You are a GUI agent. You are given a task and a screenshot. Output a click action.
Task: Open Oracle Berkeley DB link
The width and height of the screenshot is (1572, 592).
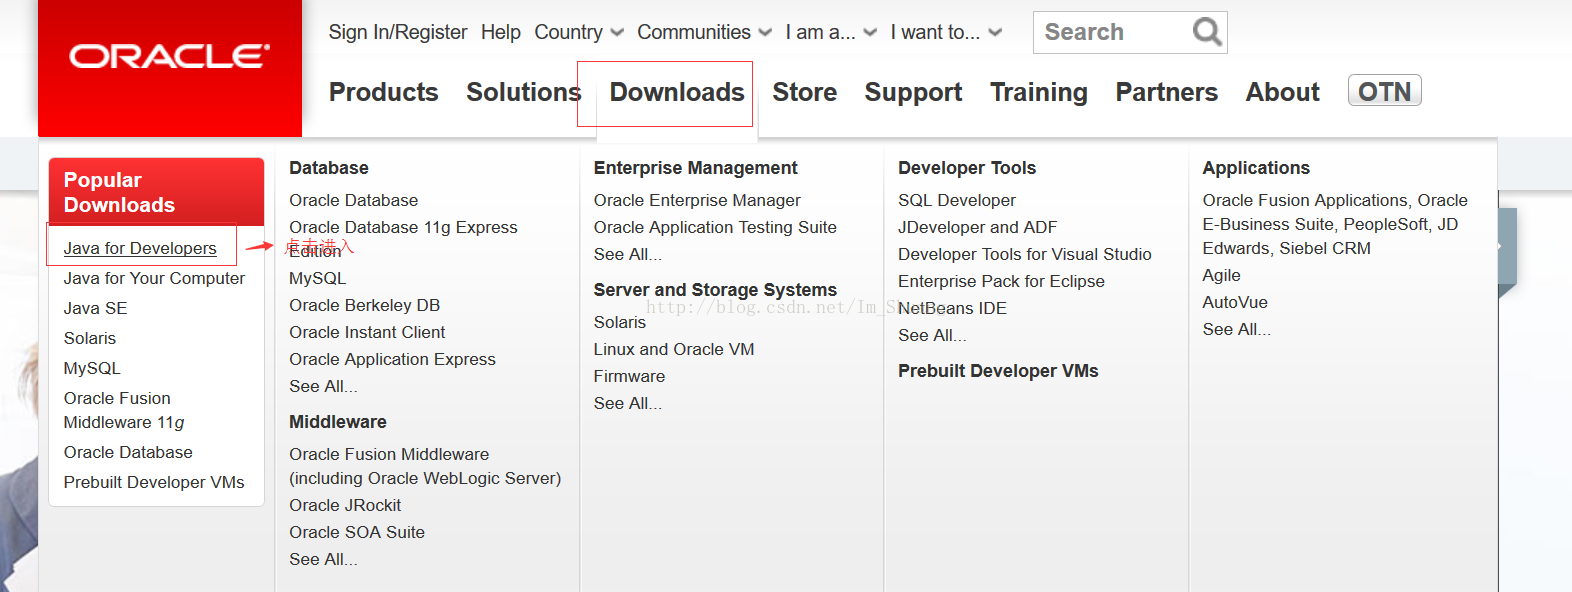click(x=365, y=305)
